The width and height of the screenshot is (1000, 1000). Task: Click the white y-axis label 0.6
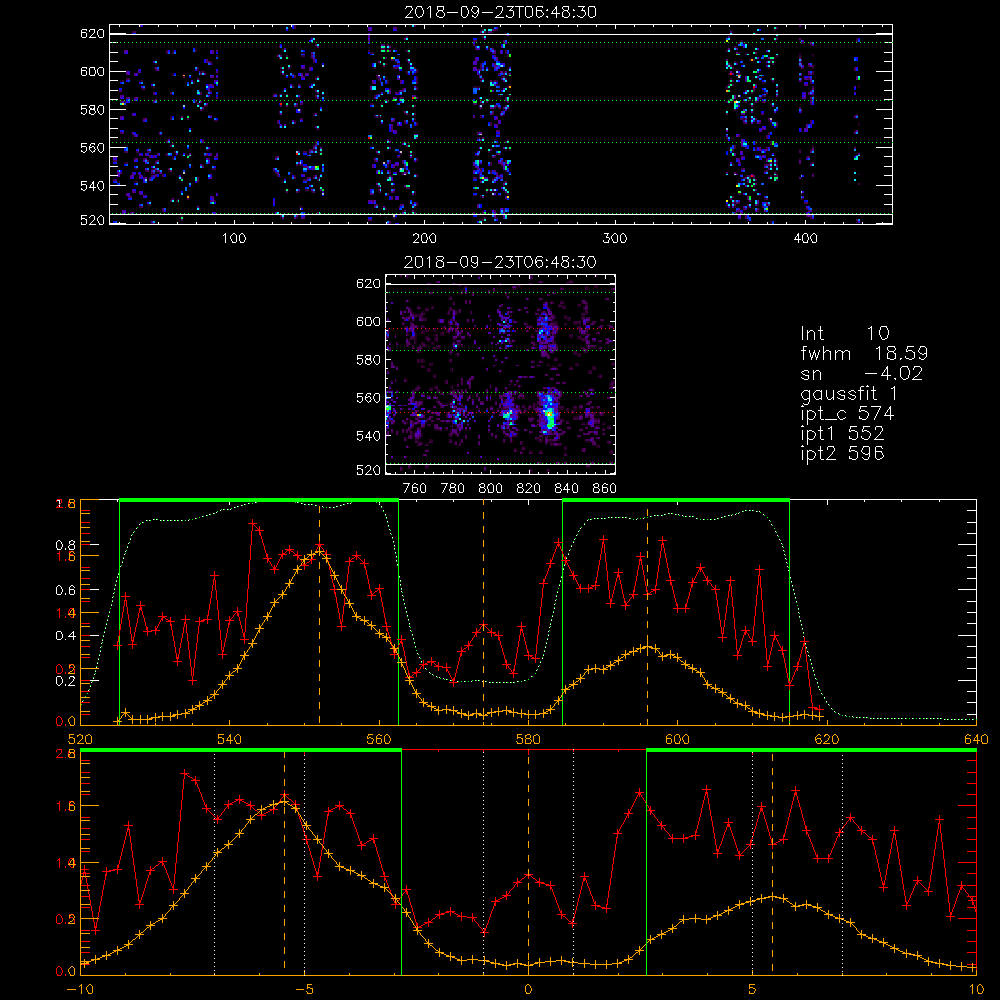66,591
